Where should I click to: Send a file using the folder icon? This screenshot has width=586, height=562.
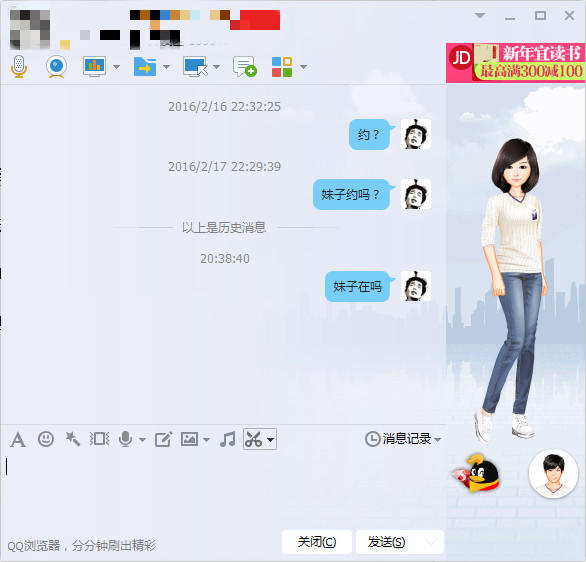145,67
